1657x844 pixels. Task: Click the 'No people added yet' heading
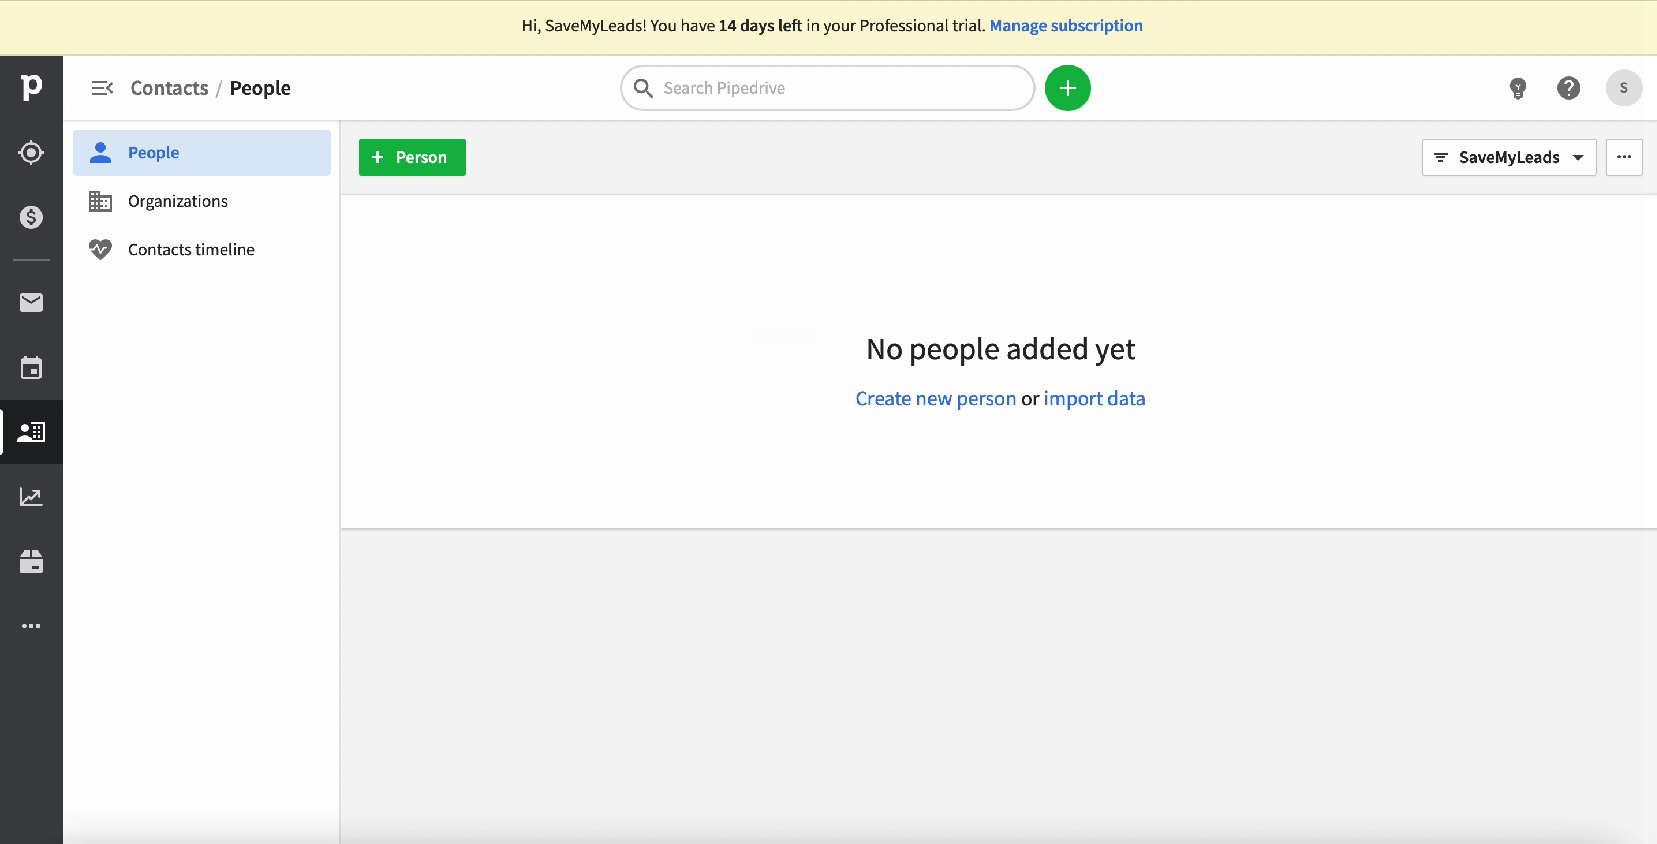click(1000, 349)
